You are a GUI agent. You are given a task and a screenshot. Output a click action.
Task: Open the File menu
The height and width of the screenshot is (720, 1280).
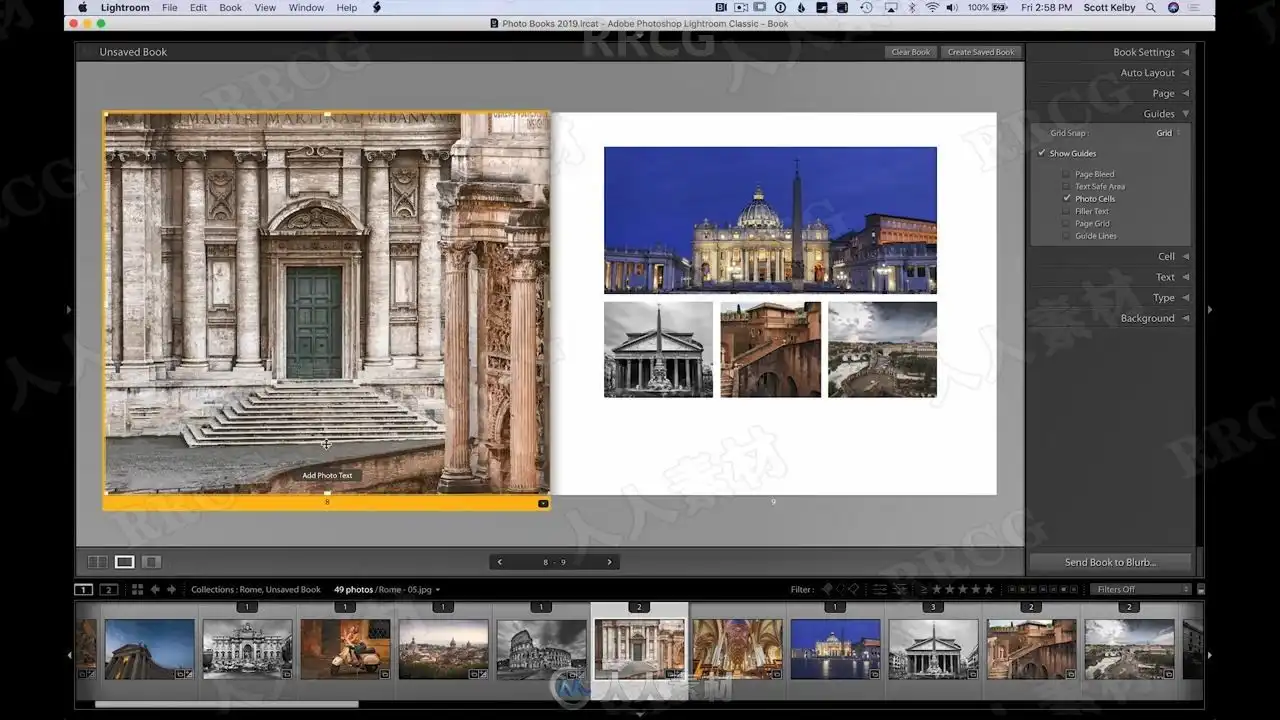(x=170, y=8)
